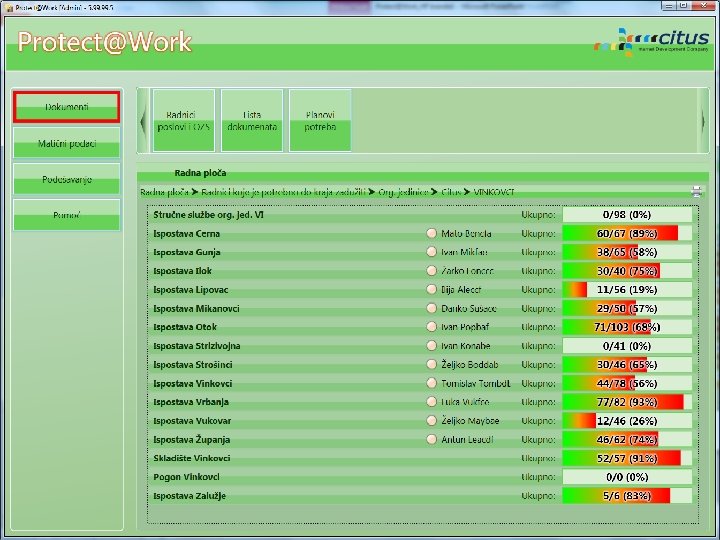Select the 'Ispostava Strizivojna' label
720x540 pixels.
coord(197,346)
